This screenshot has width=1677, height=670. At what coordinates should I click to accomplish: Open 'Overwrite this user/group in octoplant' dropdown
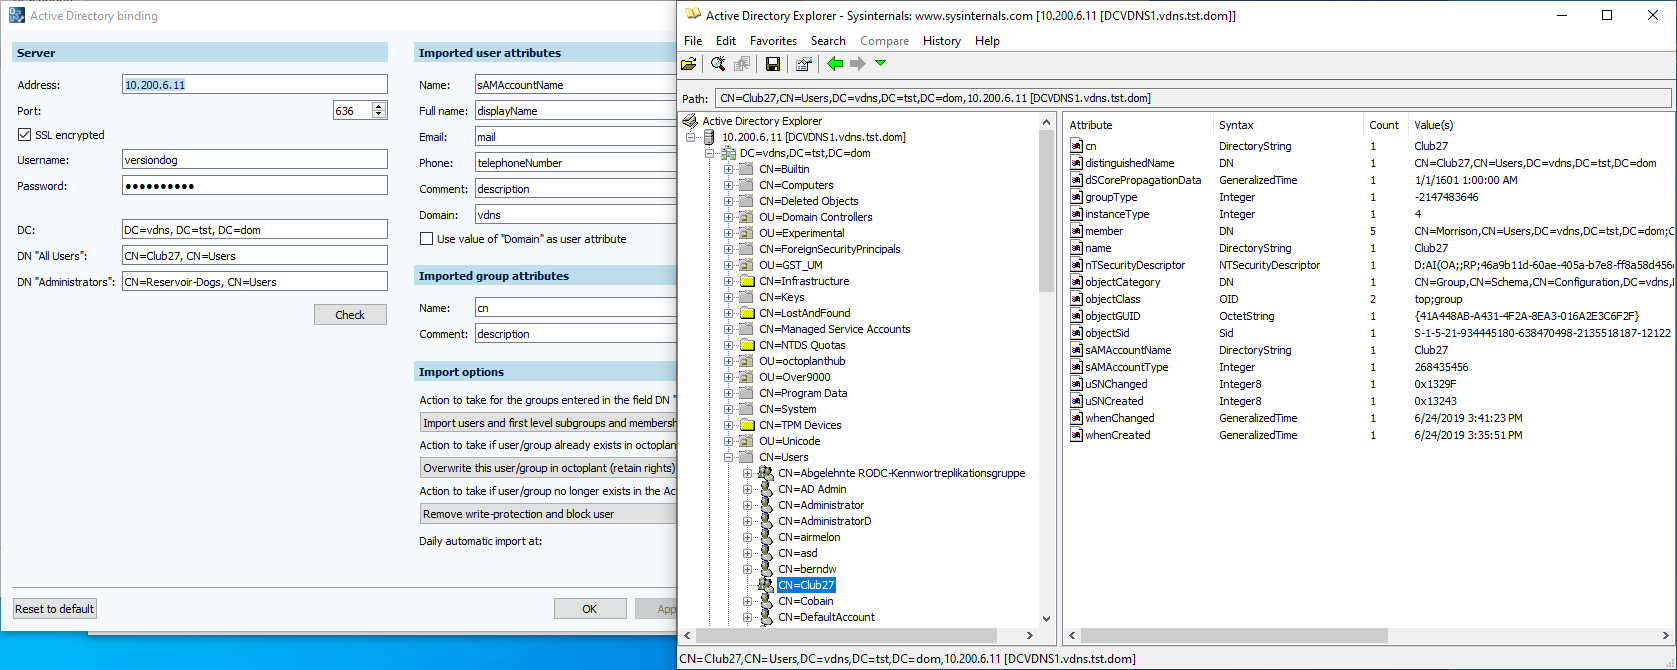(548, 468)
